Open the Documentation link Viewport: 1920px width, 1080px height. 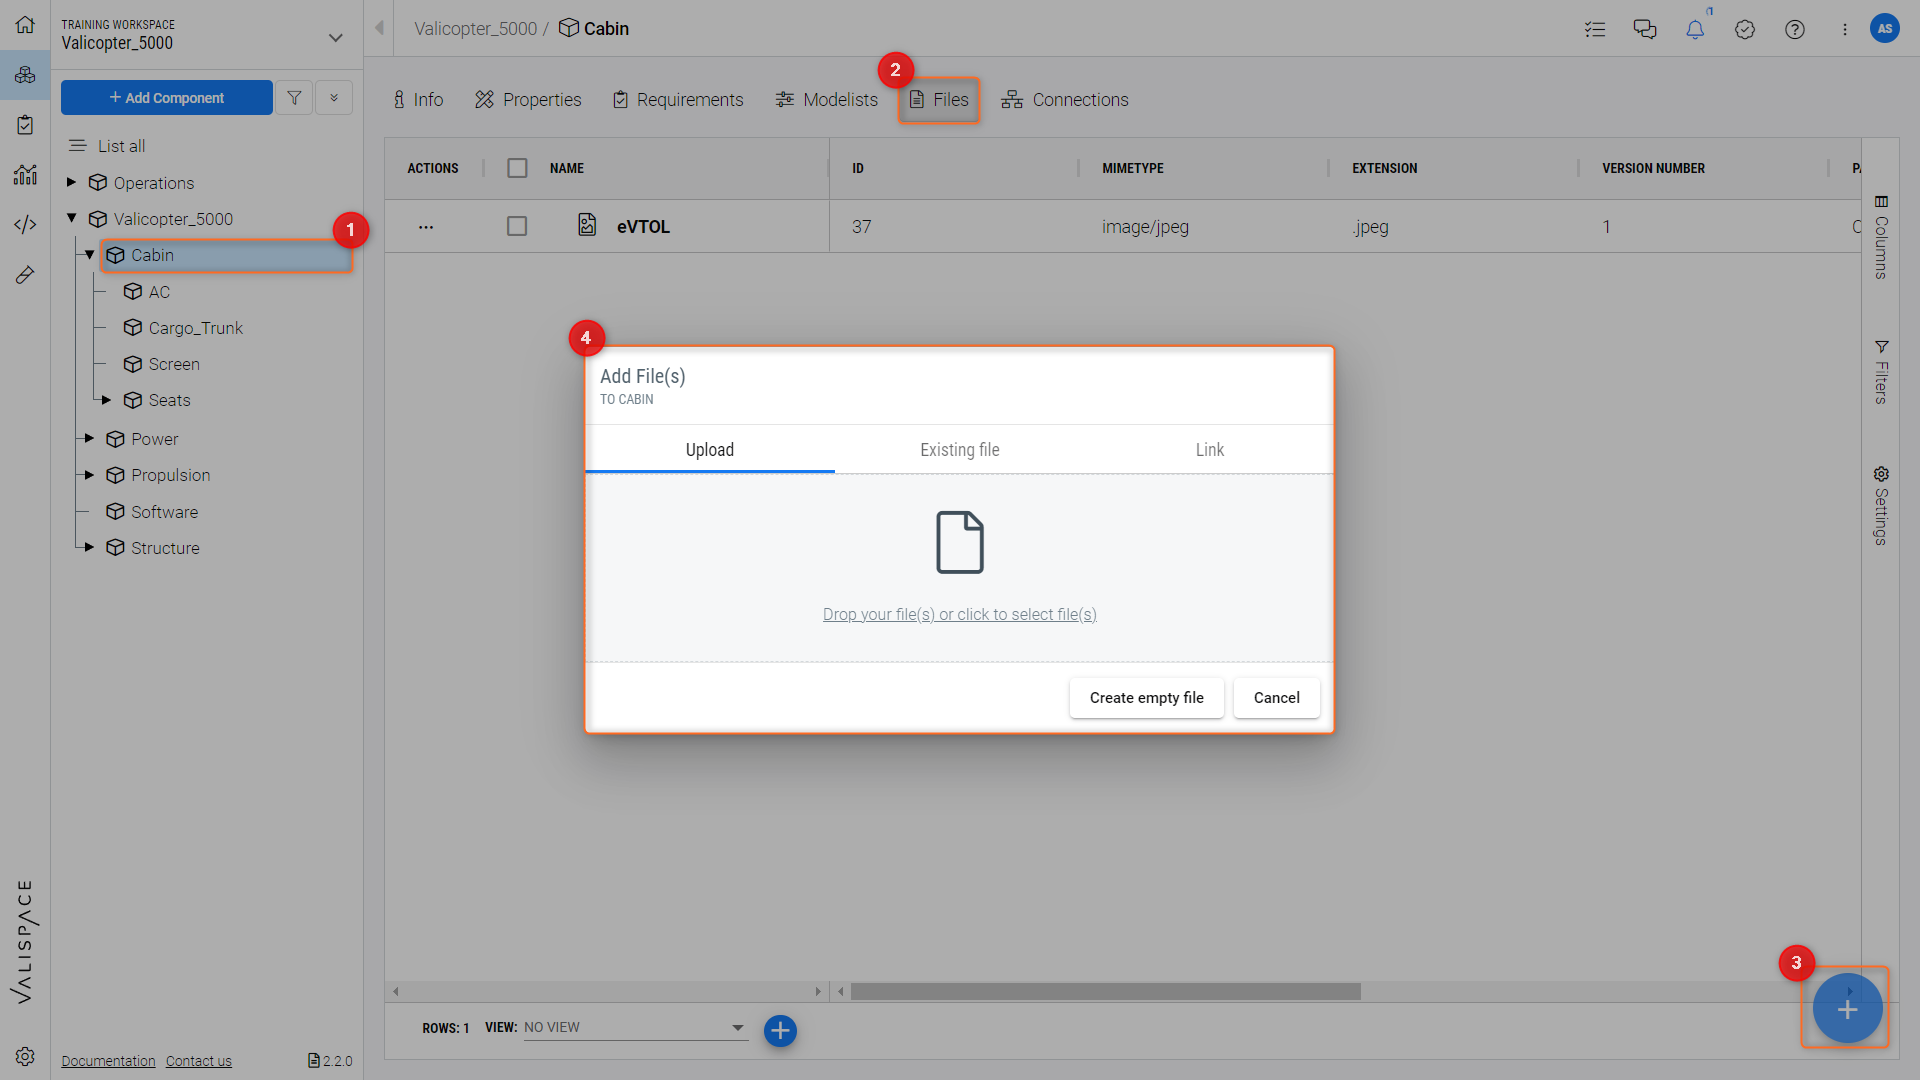click(108, 1061)
